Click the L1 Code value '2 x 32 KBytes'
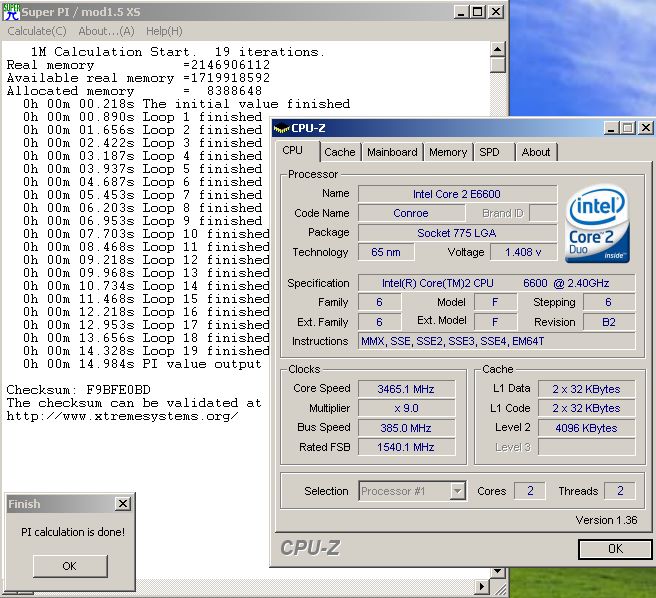 coord(587,408)
